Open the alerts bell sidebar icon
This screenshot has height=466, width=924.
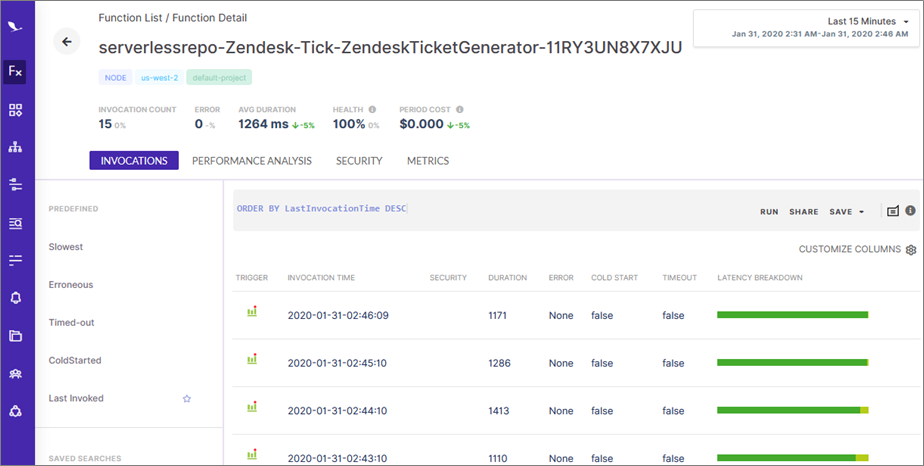click(15, 298)
